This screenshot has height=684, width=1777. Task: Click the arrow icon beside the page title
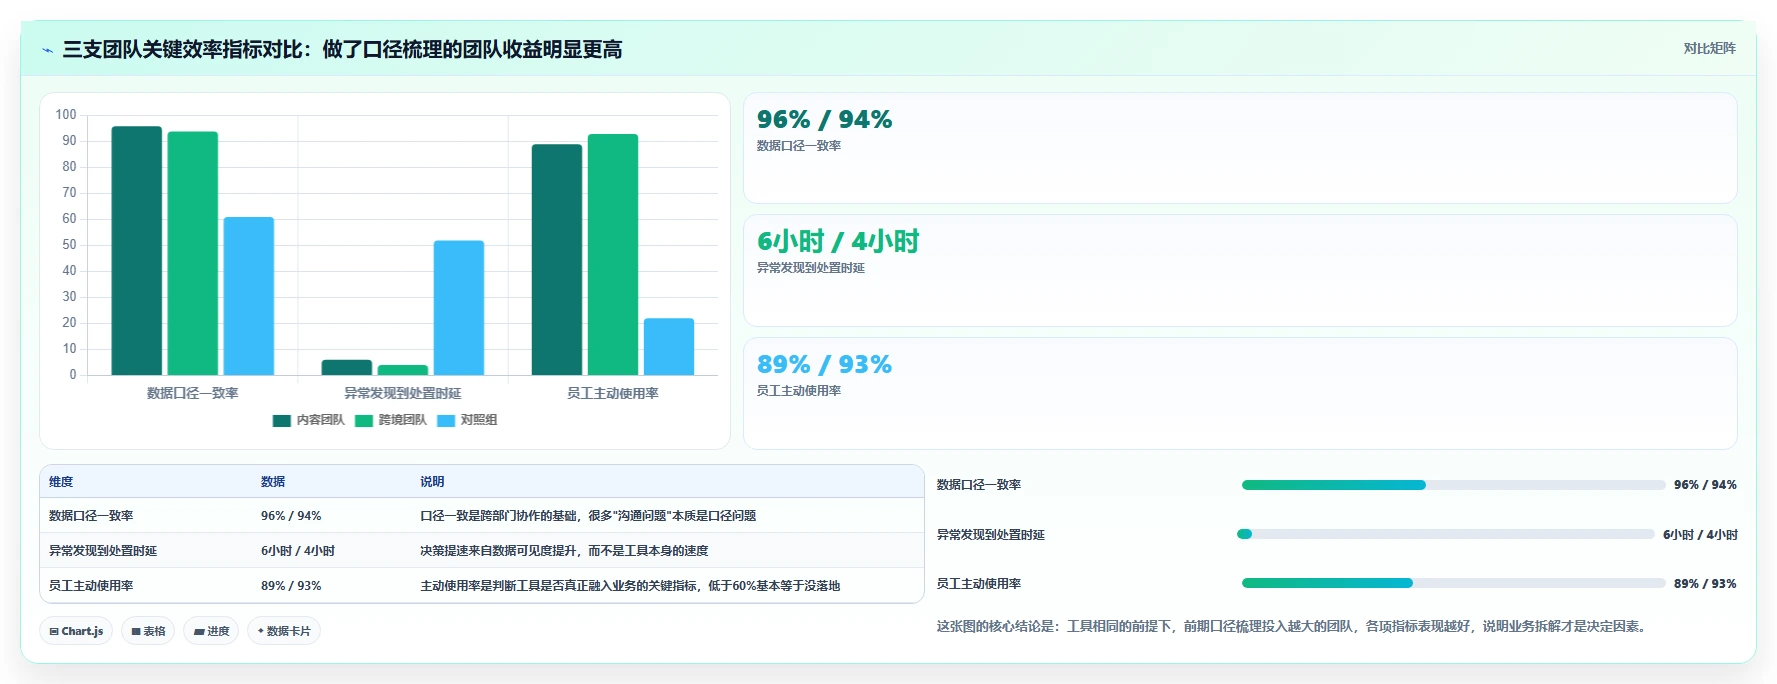click(x=47, y=50)
